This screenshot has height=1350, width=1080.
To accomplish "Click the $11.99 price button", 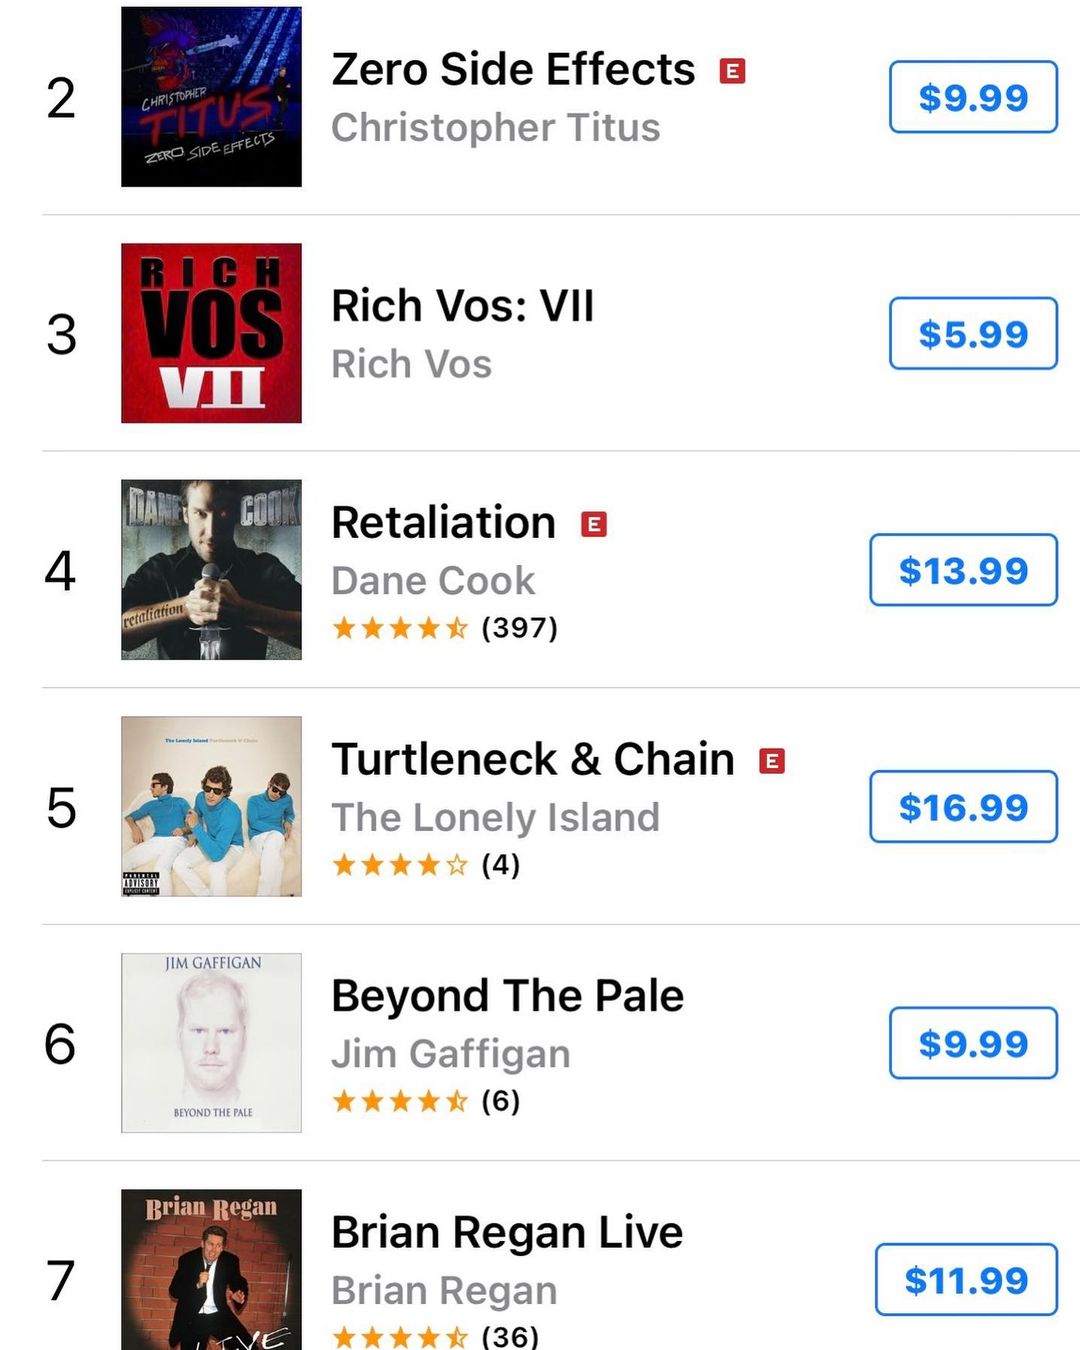I will pyautogui.click(x=966, y=1280).
